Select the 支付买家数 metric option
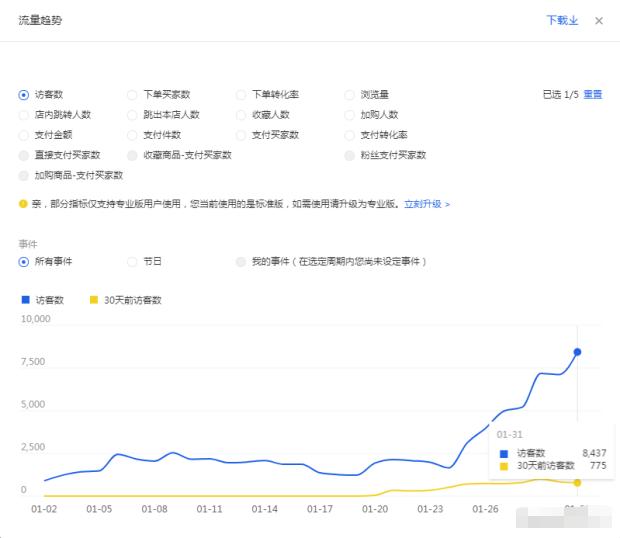The image size is (620, 538). (241, 135)
